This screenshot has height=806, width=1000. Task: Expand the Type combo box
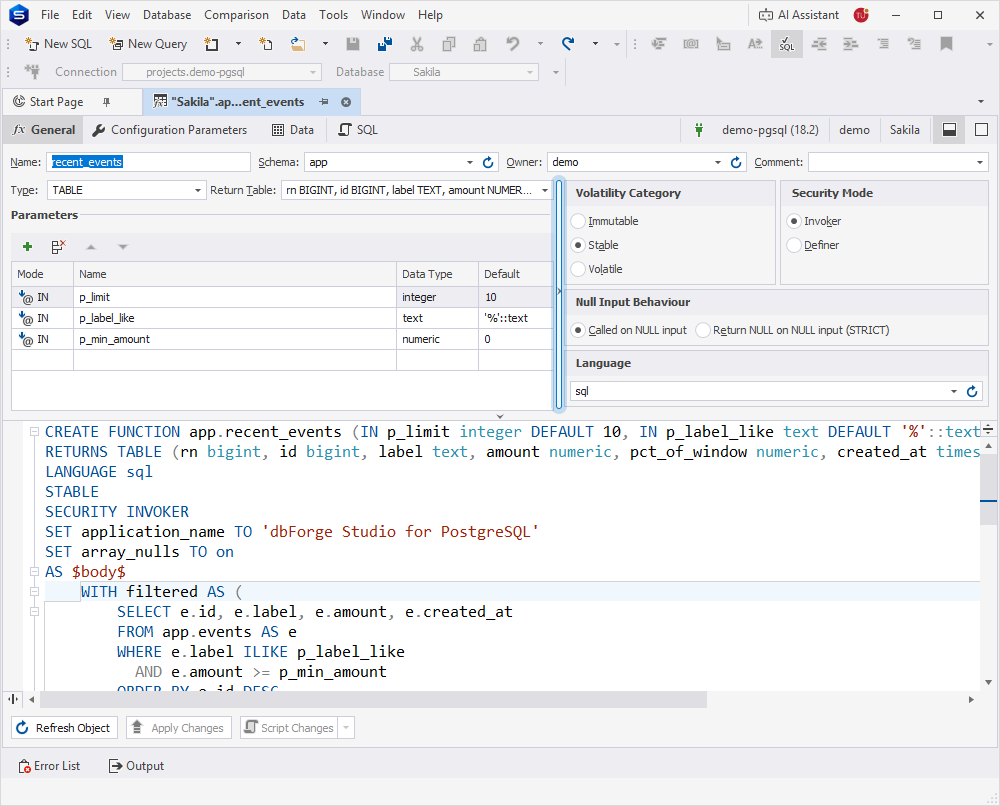click(x=198, y=191)
